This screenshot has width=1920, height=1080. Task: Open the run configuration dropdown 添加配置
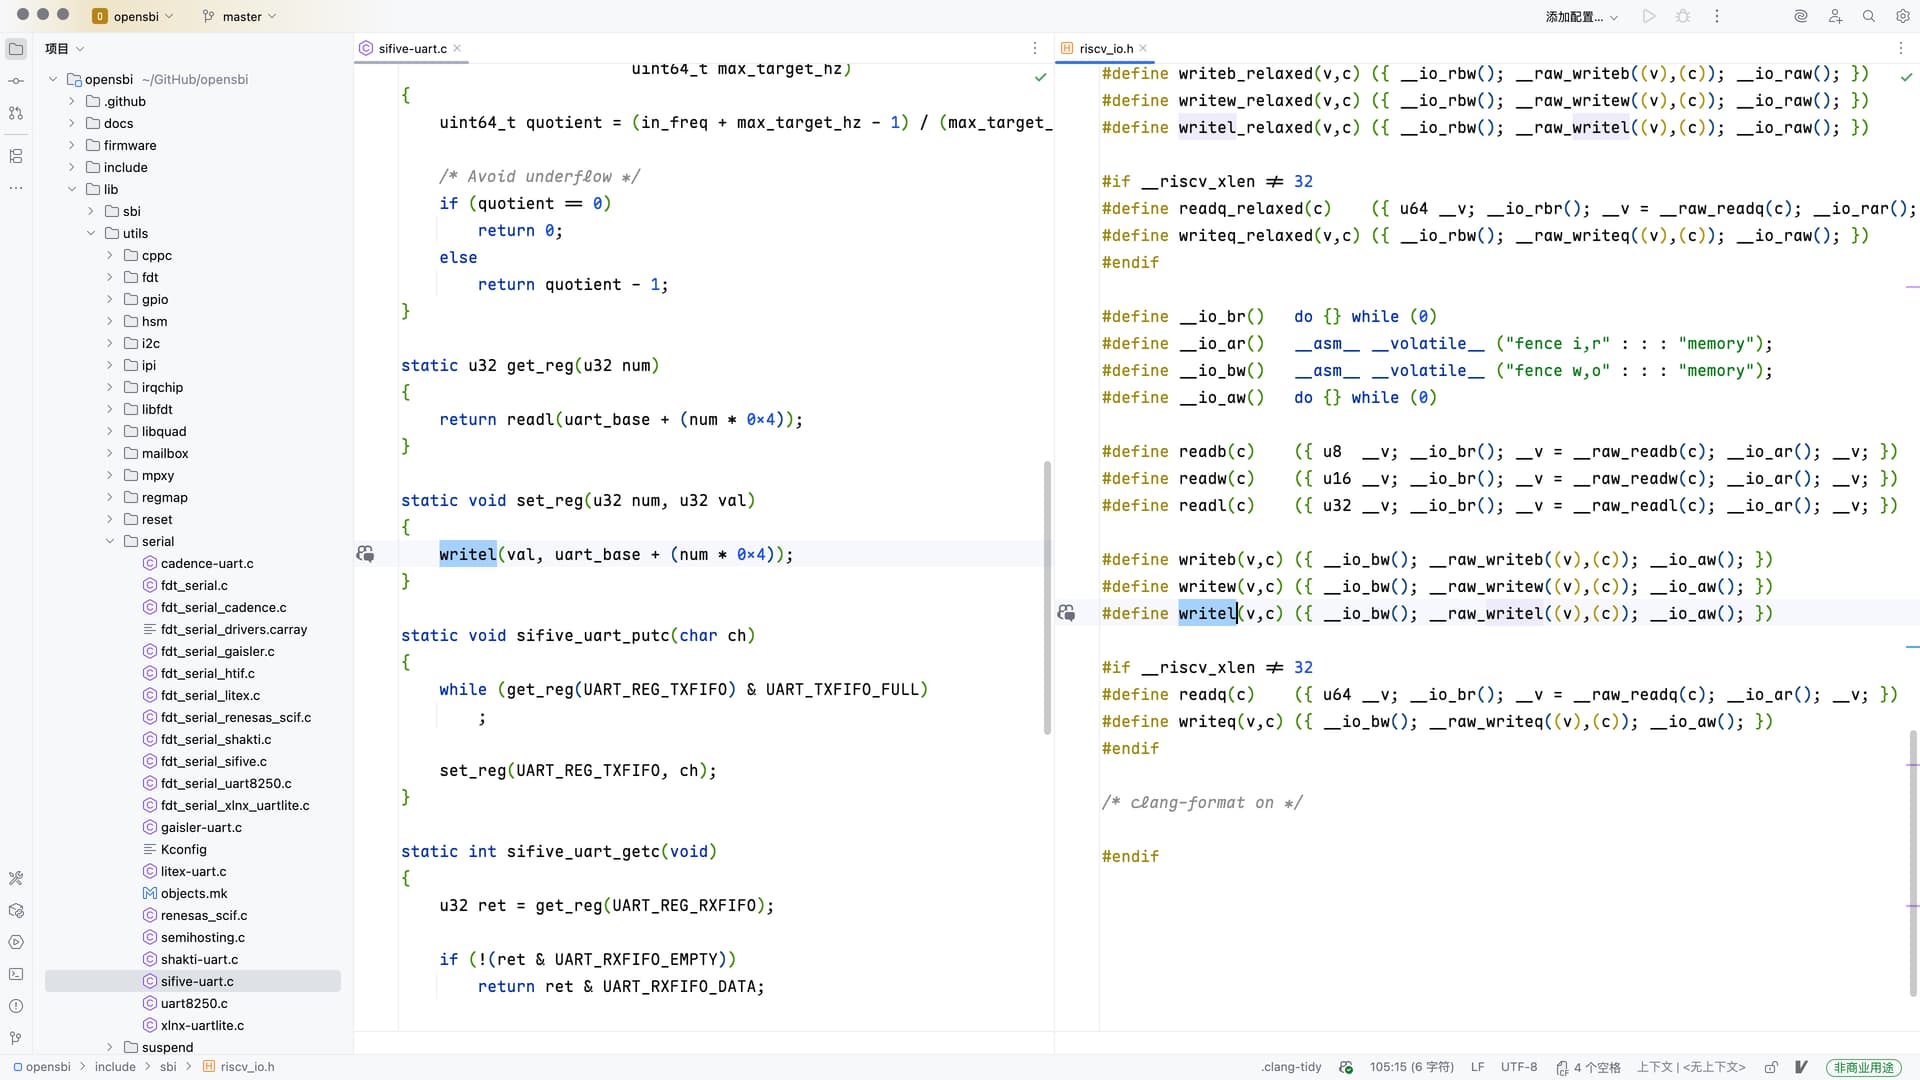coord(1581,16)
